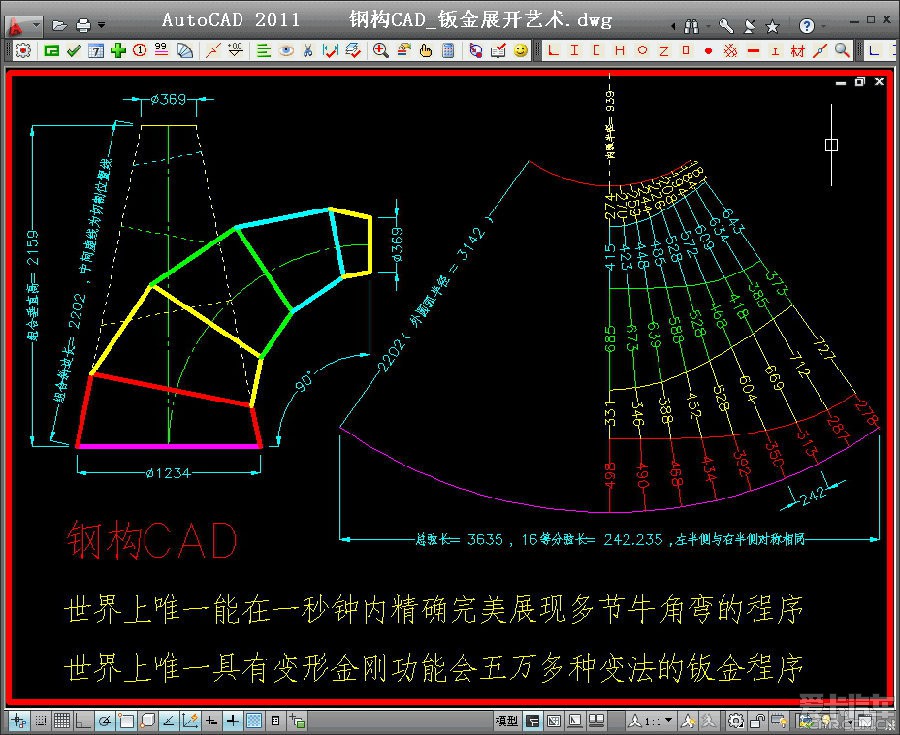
Task: Select the red flat plate icon
Action: point(754,51)
